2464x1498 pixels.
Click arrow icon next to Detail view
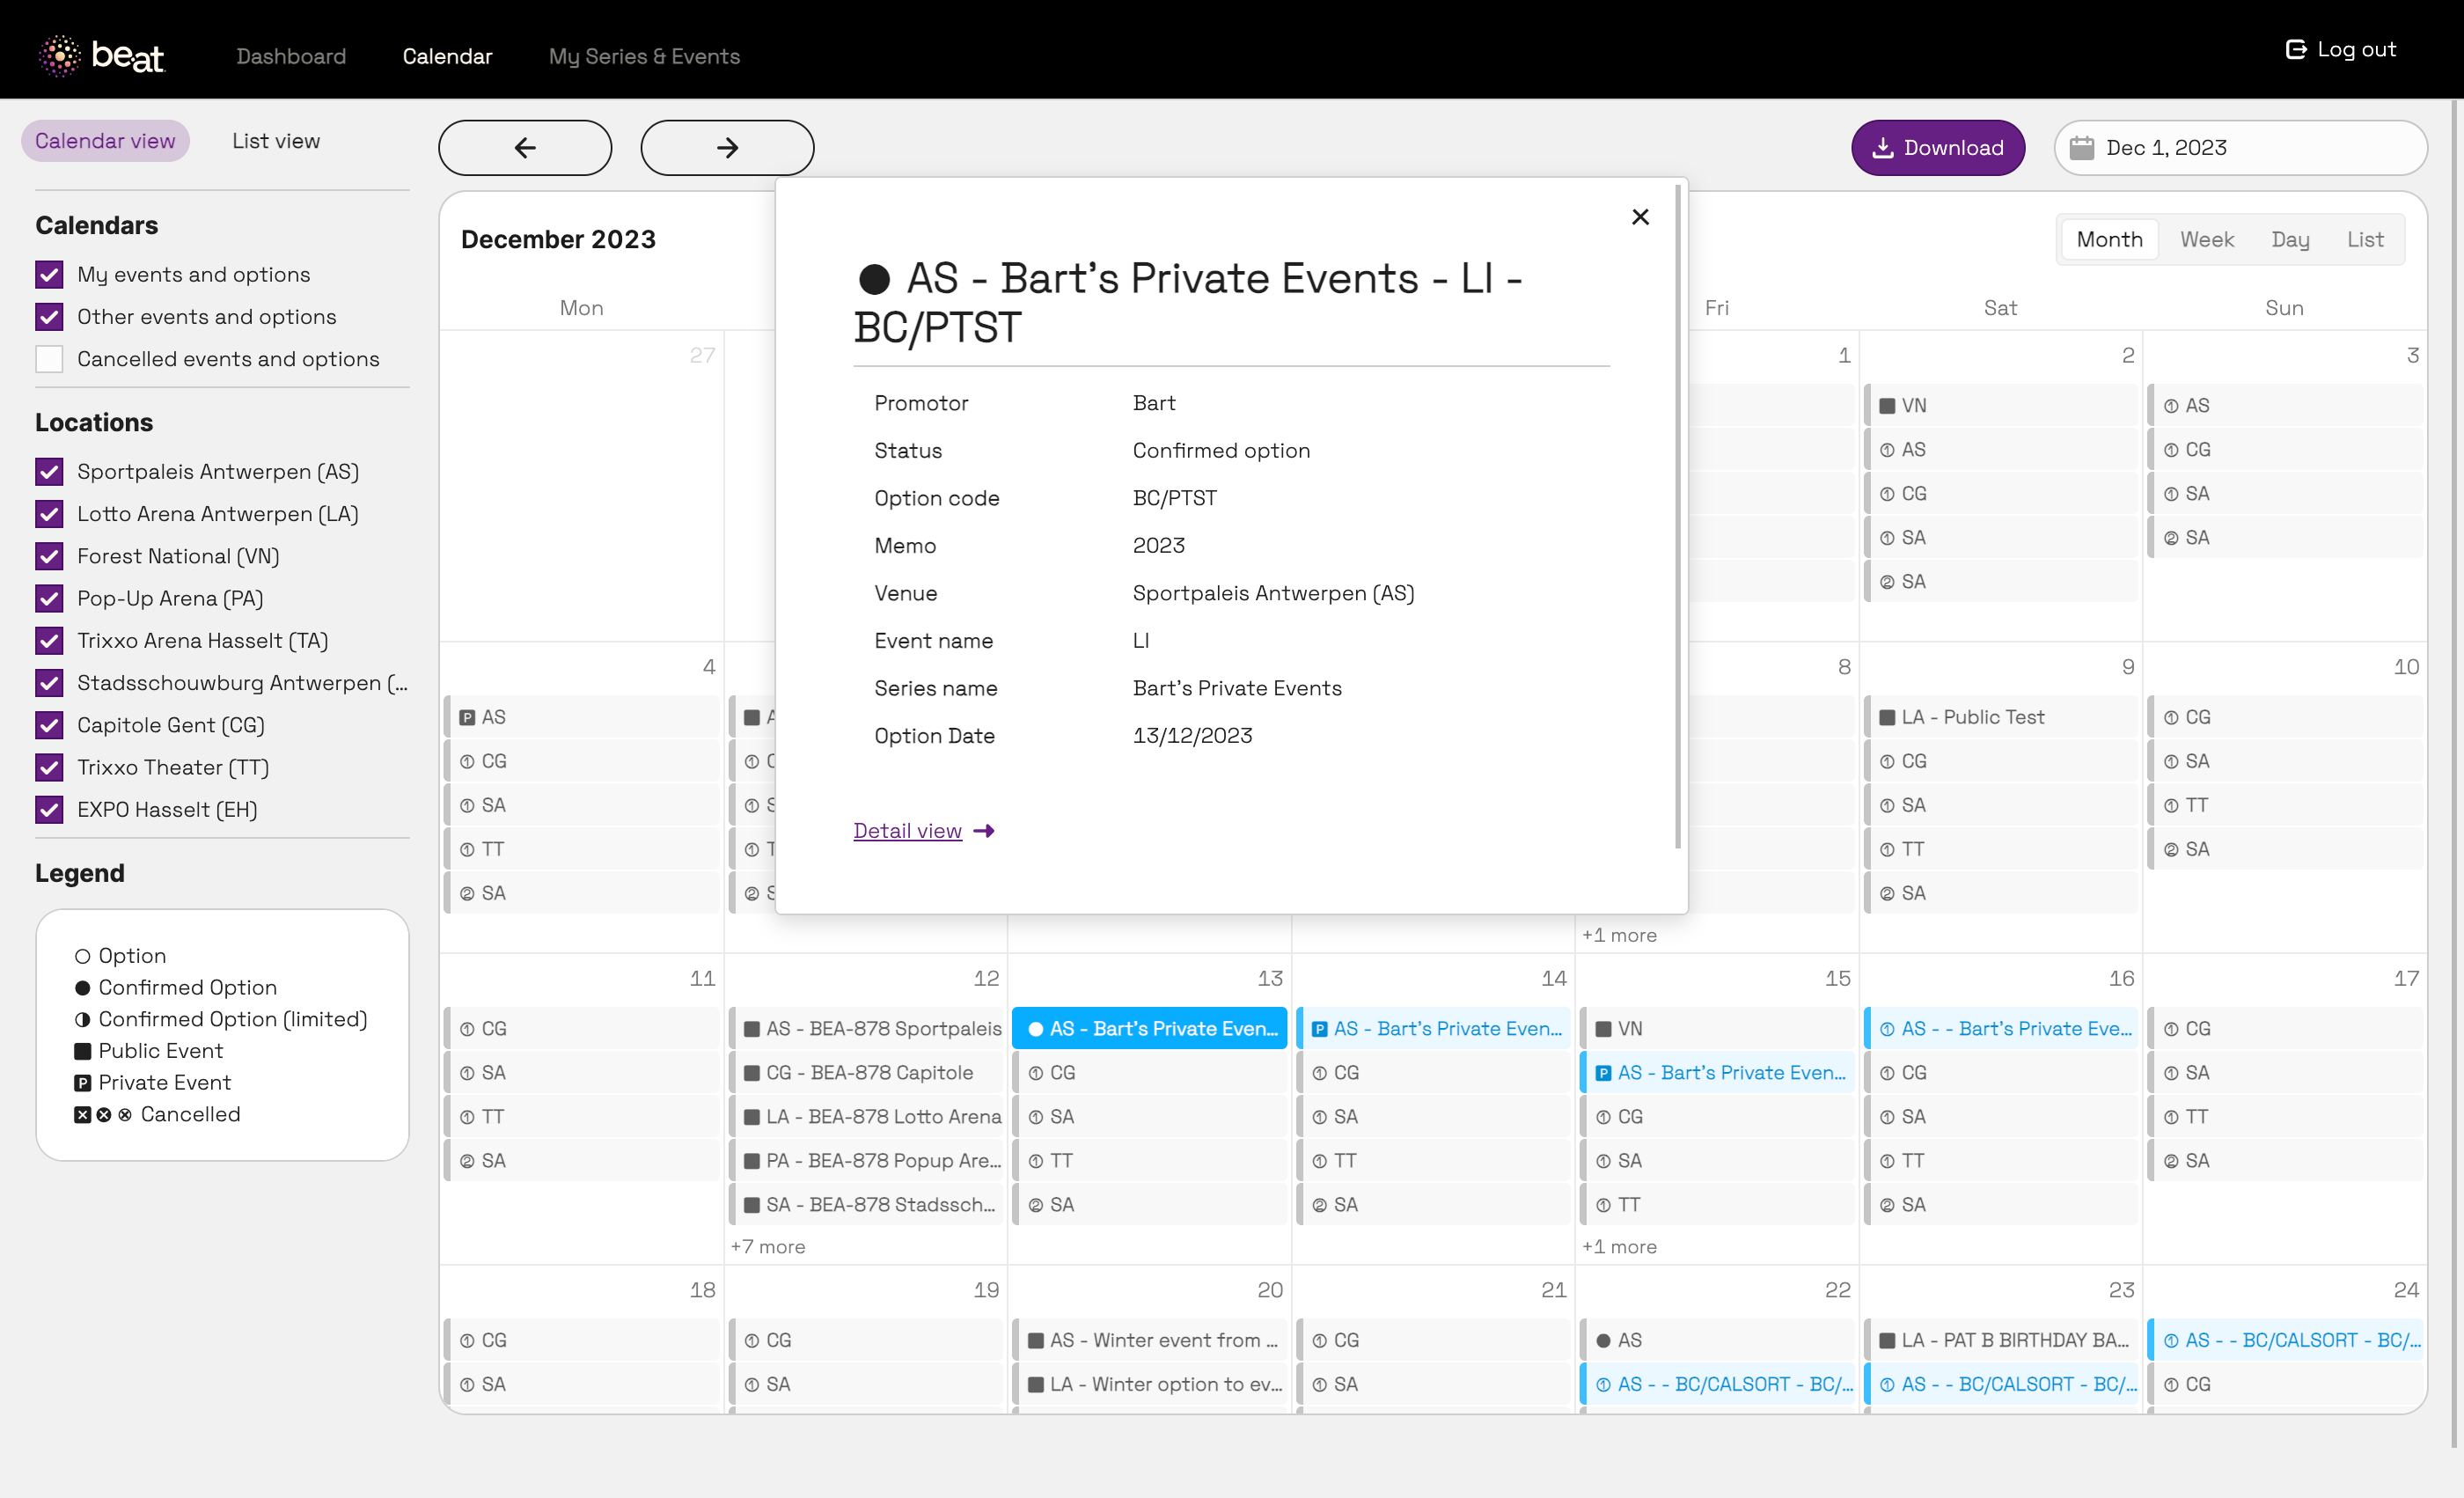(984, 831)
